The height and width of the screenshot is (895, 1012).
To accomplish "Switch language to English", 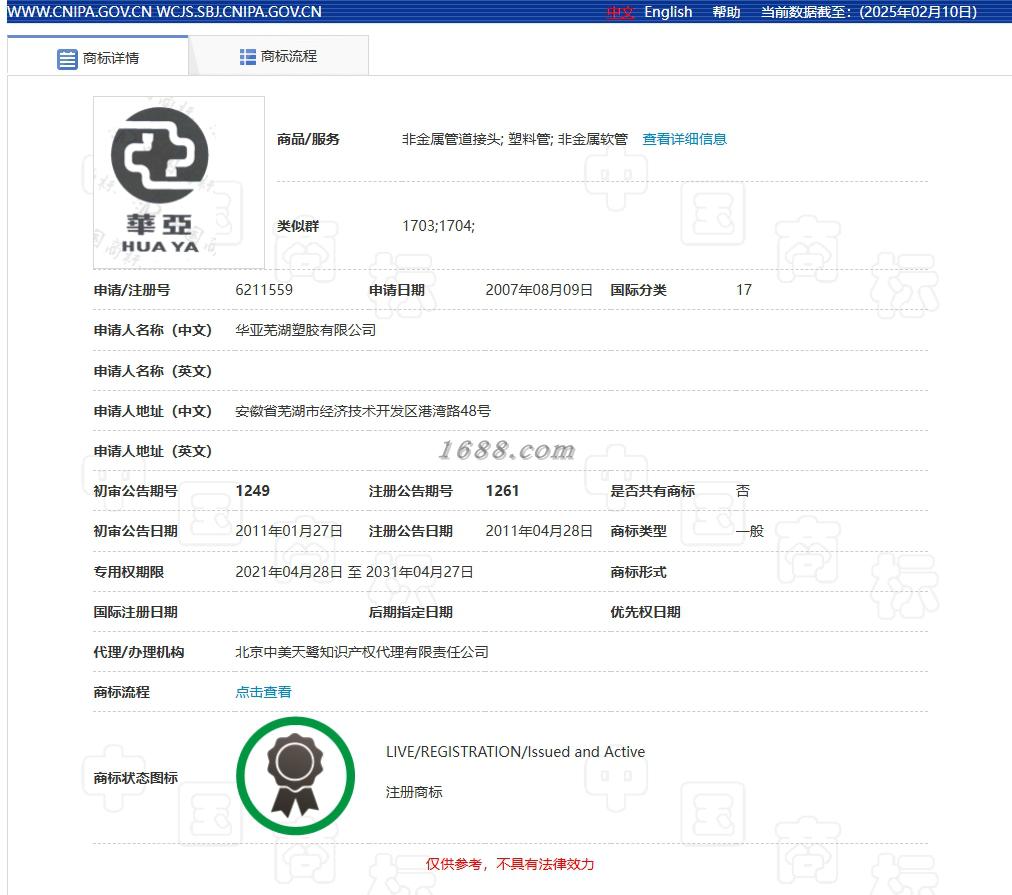I will (x=668, y=12).
